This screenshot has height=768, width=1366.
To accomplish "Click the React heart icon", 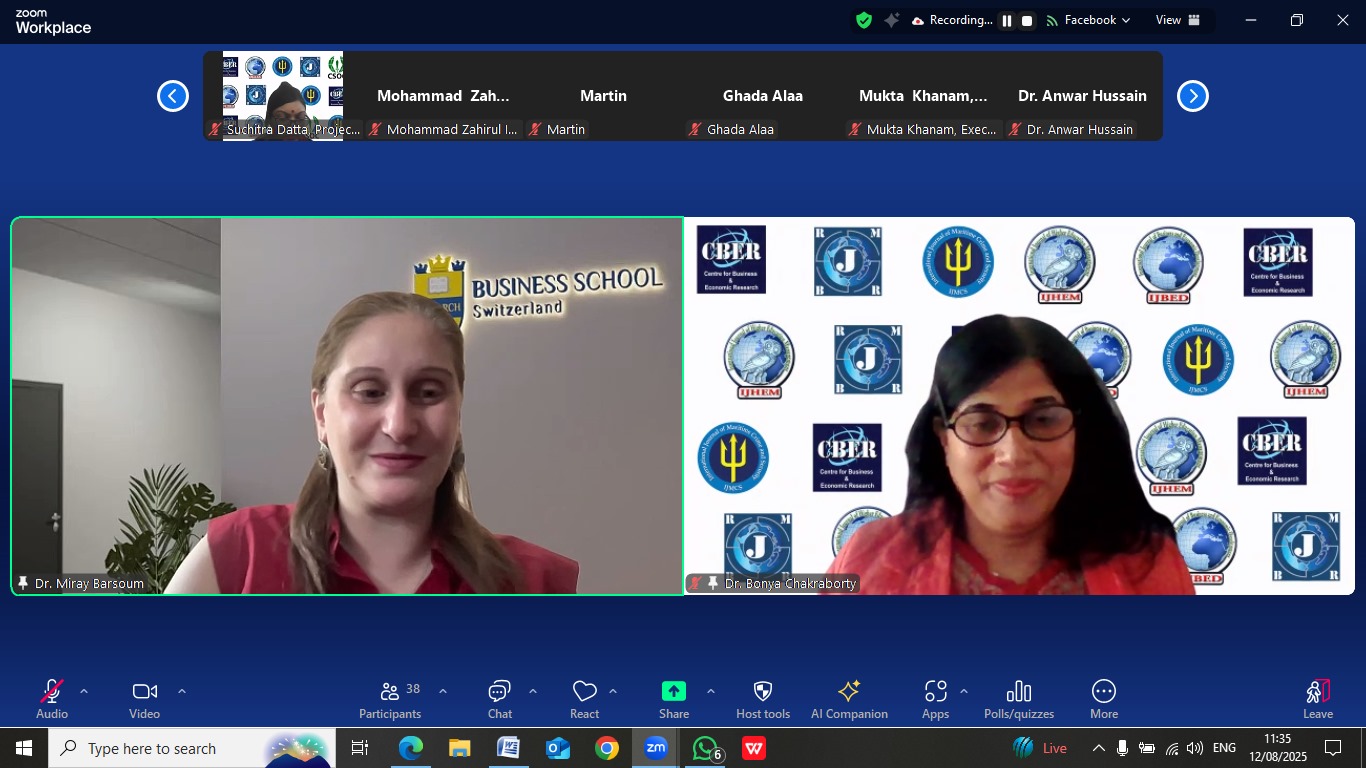I will (584, 699).
